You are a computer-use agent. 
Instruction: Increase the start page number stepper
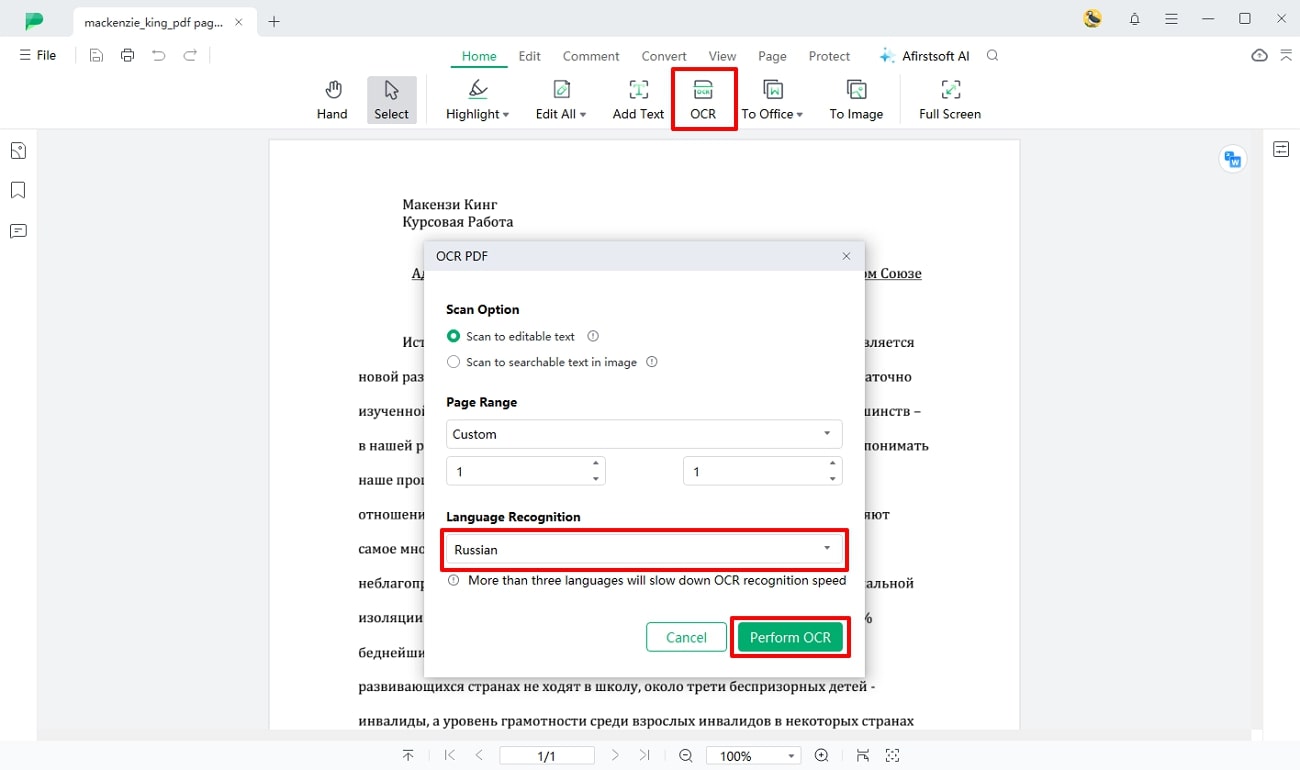coord(596,463)
